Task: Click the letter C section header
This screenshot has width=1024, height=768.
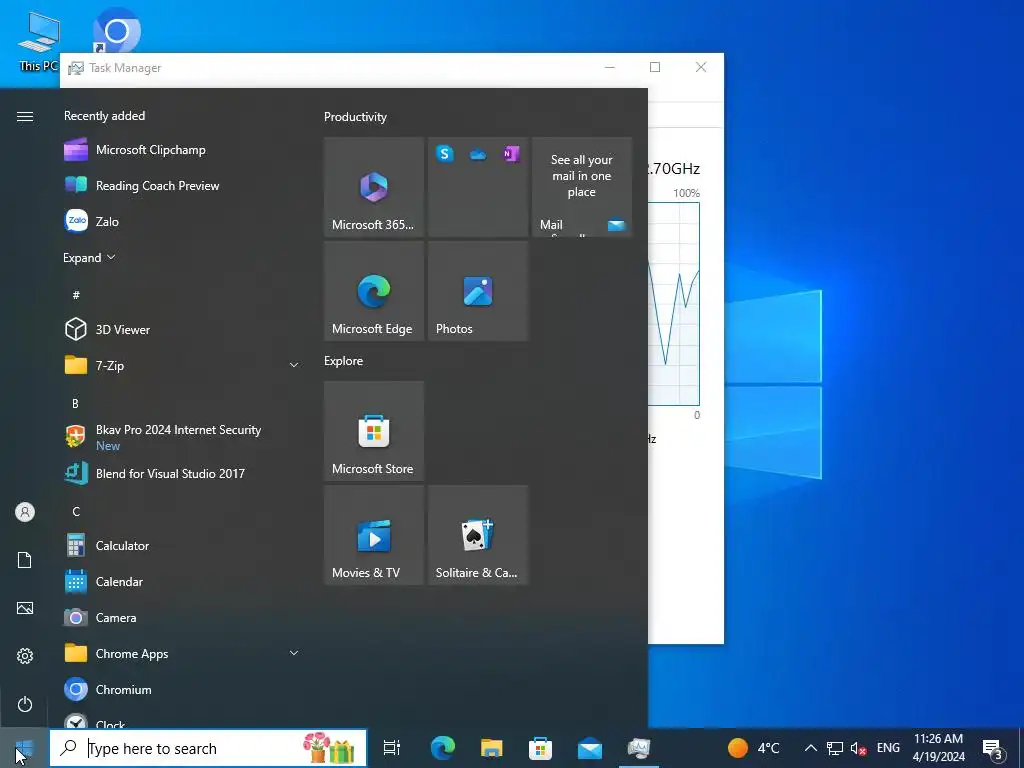Action: click(x=76, y=511)
